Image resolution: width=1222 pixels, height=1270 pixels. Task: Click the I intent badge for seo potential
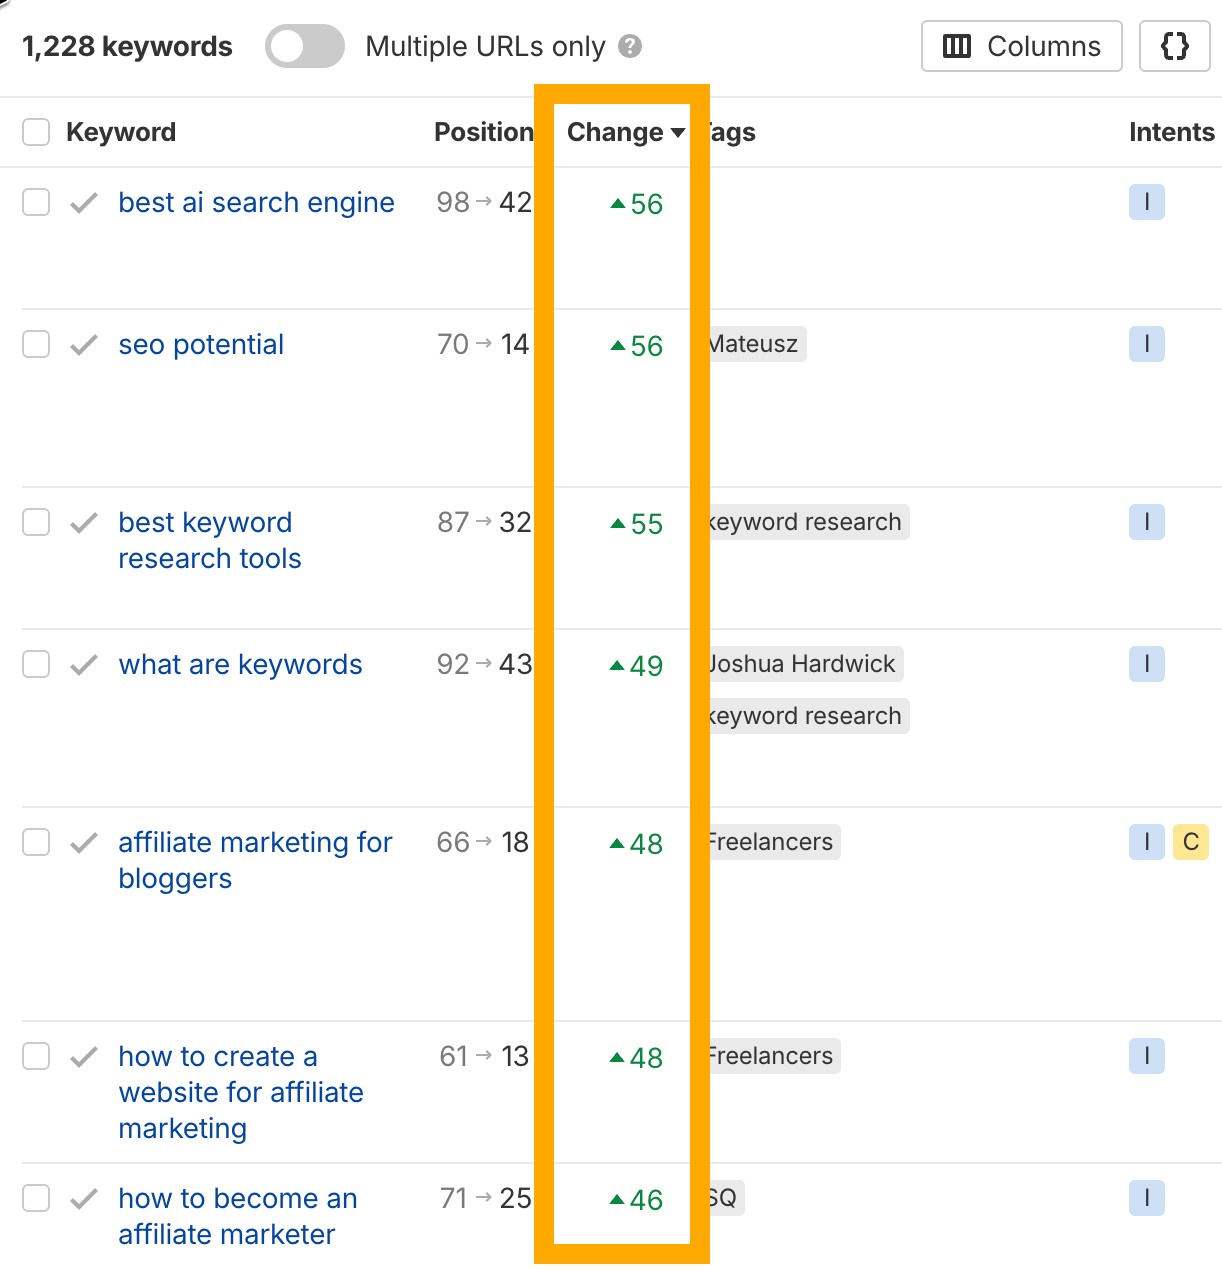pos(1146,345)
